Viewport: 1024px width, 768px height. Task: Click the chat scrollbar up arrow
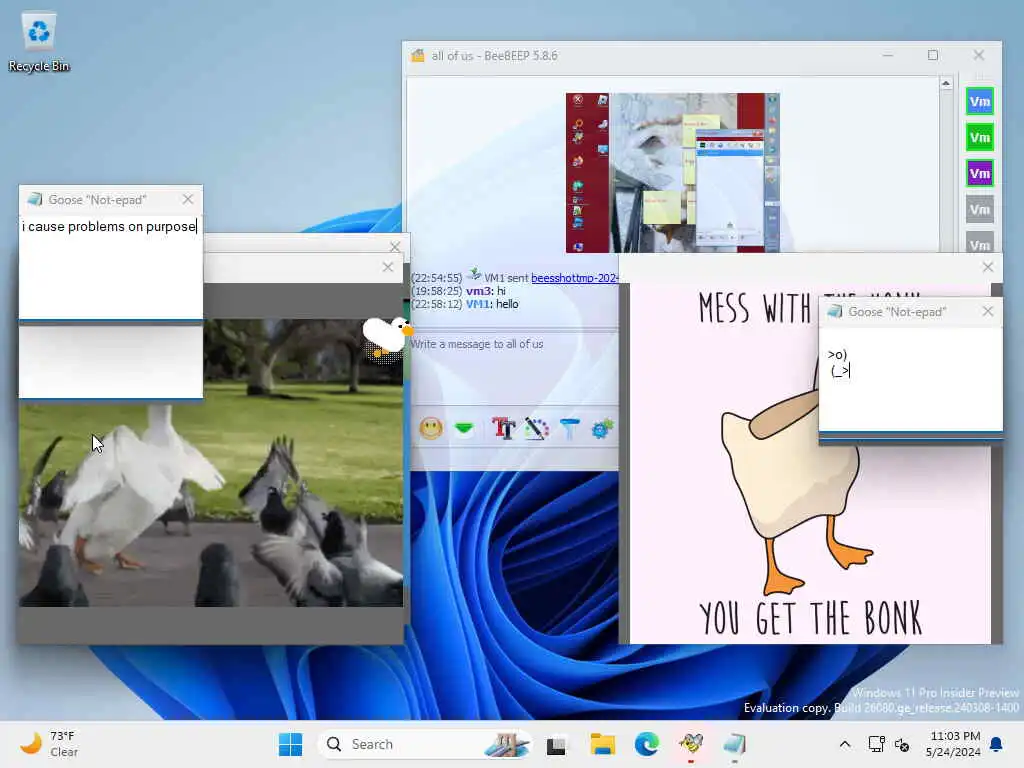tap(946, 83)
